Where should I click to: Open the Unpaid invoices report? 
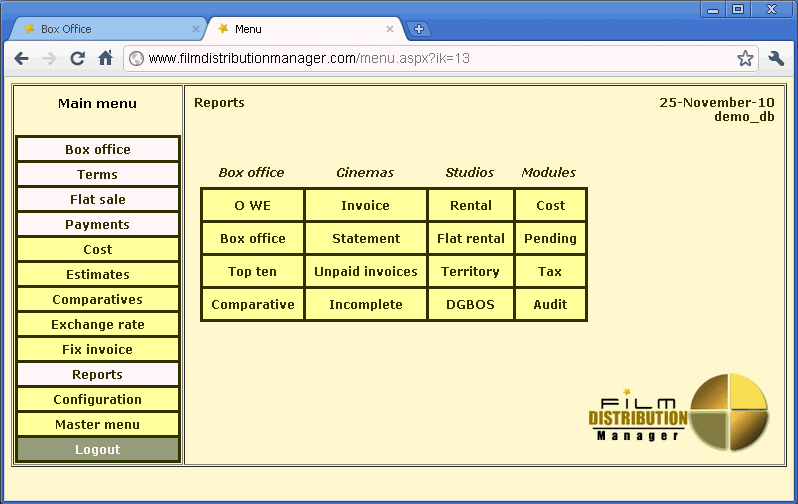click(365, 272)
